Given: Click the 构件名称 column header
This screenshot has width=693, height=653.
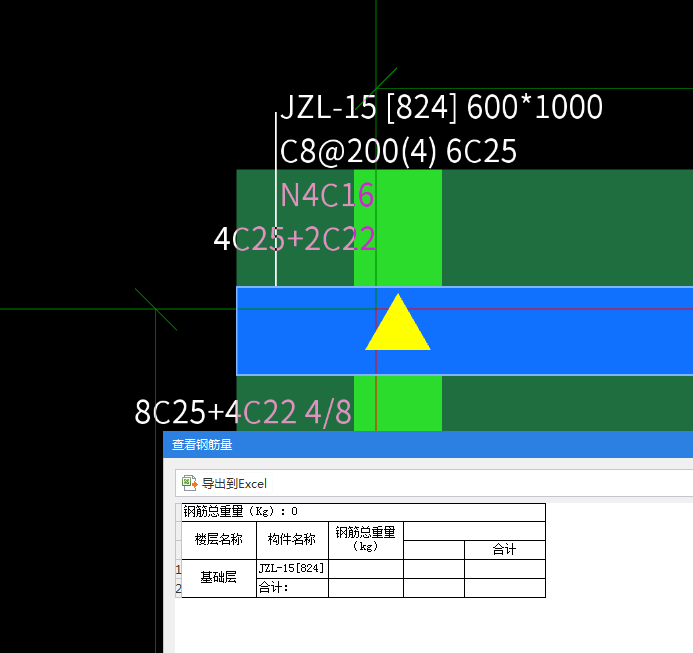Looking at the screenshot, I should 292,540.
